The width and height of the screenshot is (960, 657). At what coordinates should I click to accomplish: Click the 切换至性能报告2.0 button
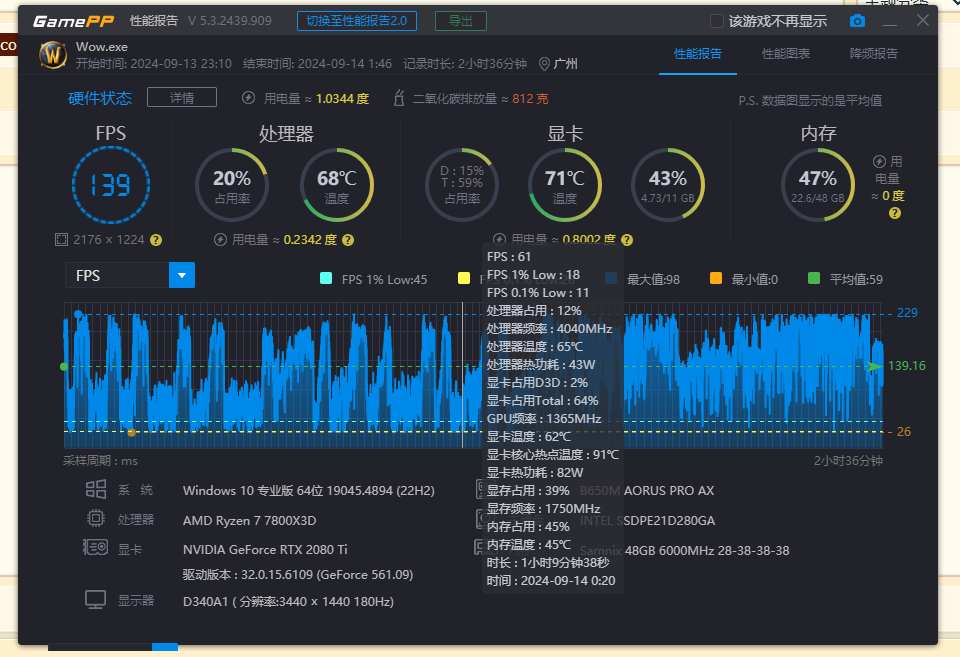tap(357, 21)
